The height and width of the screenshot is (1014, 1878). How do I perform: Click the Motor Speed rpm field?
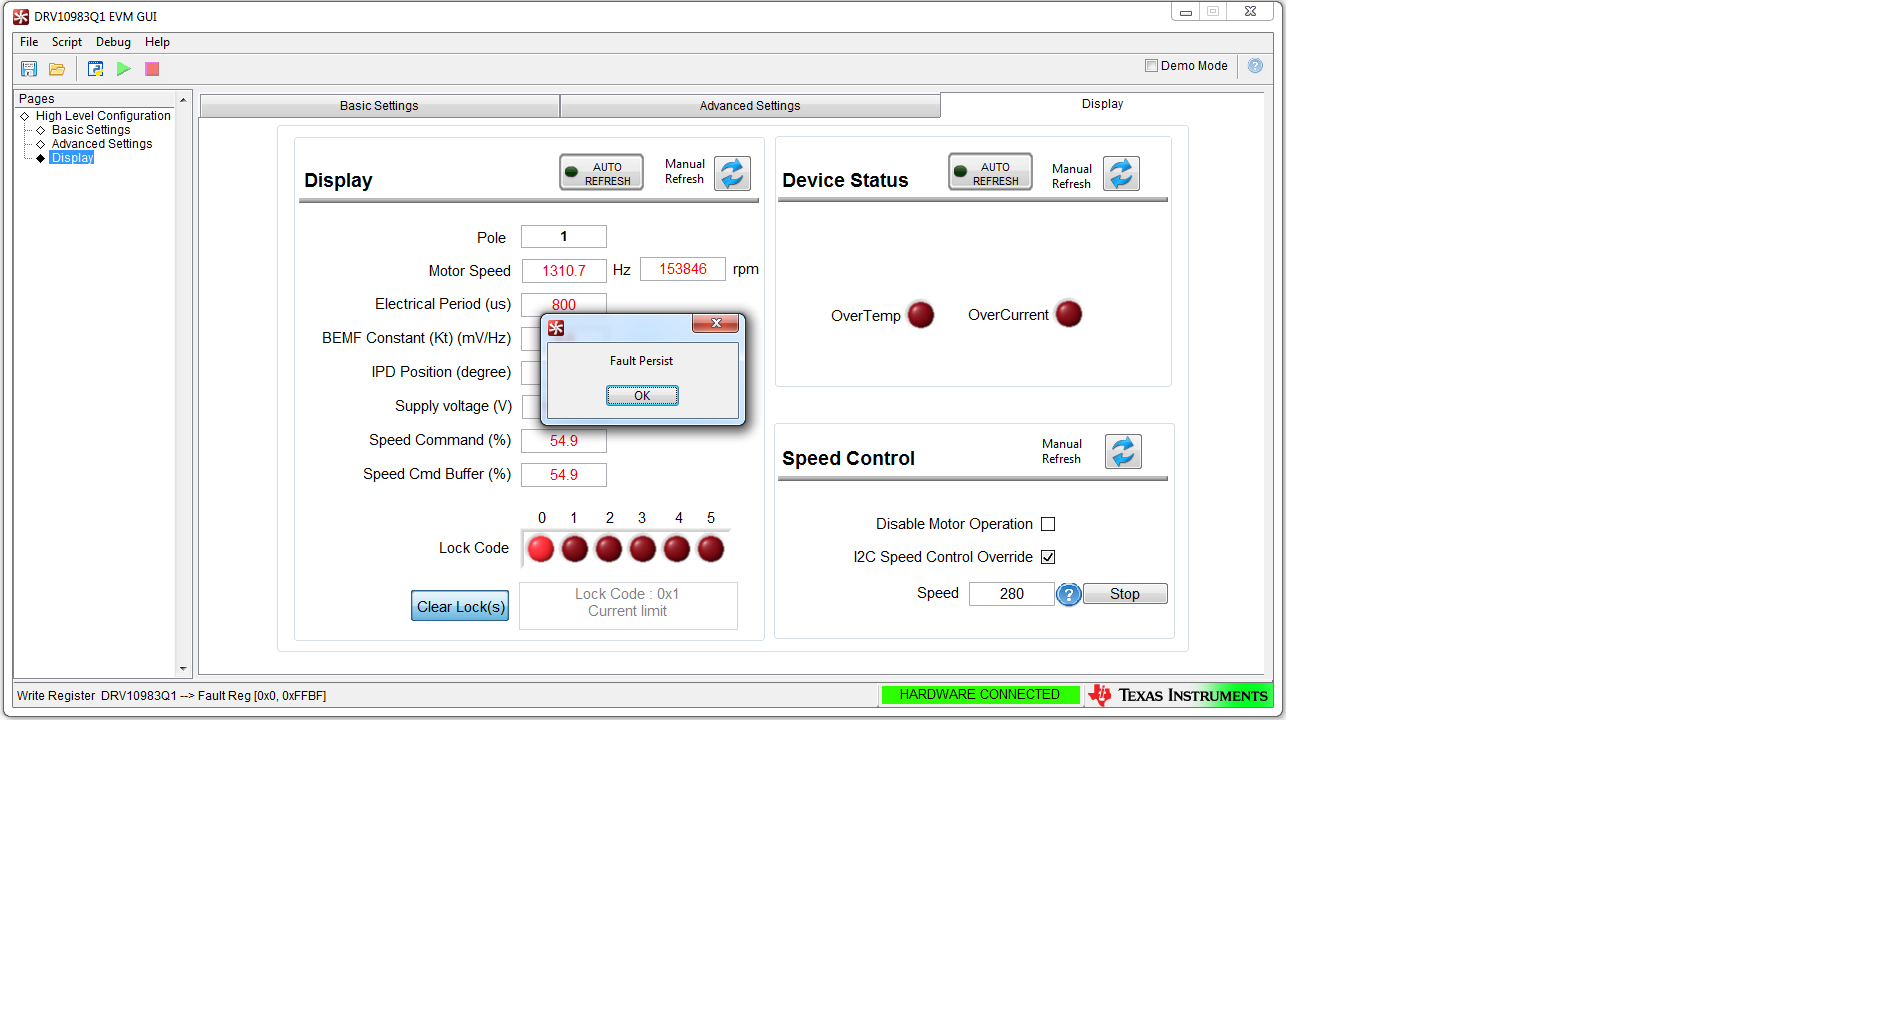(683, 269)
